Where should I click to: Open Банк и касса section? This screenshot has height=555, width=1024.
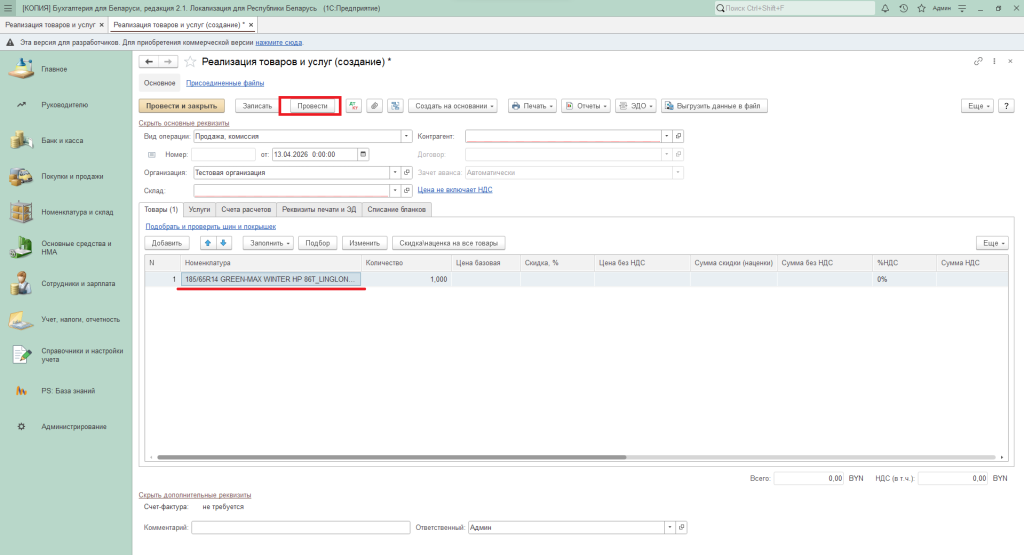coord(62,140)
